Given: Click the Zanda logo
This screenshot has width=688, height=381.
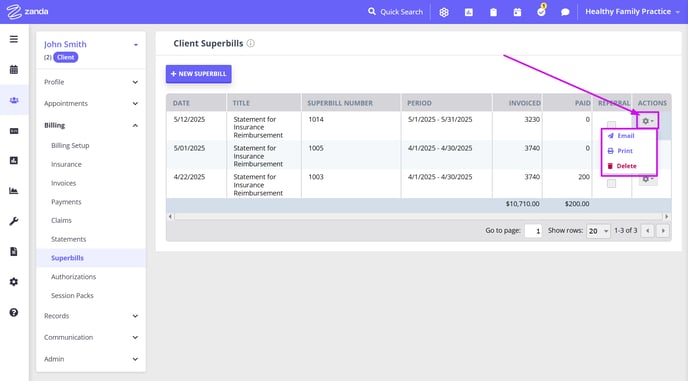Looking at the screenshot, I should click(x=27, y=11).
